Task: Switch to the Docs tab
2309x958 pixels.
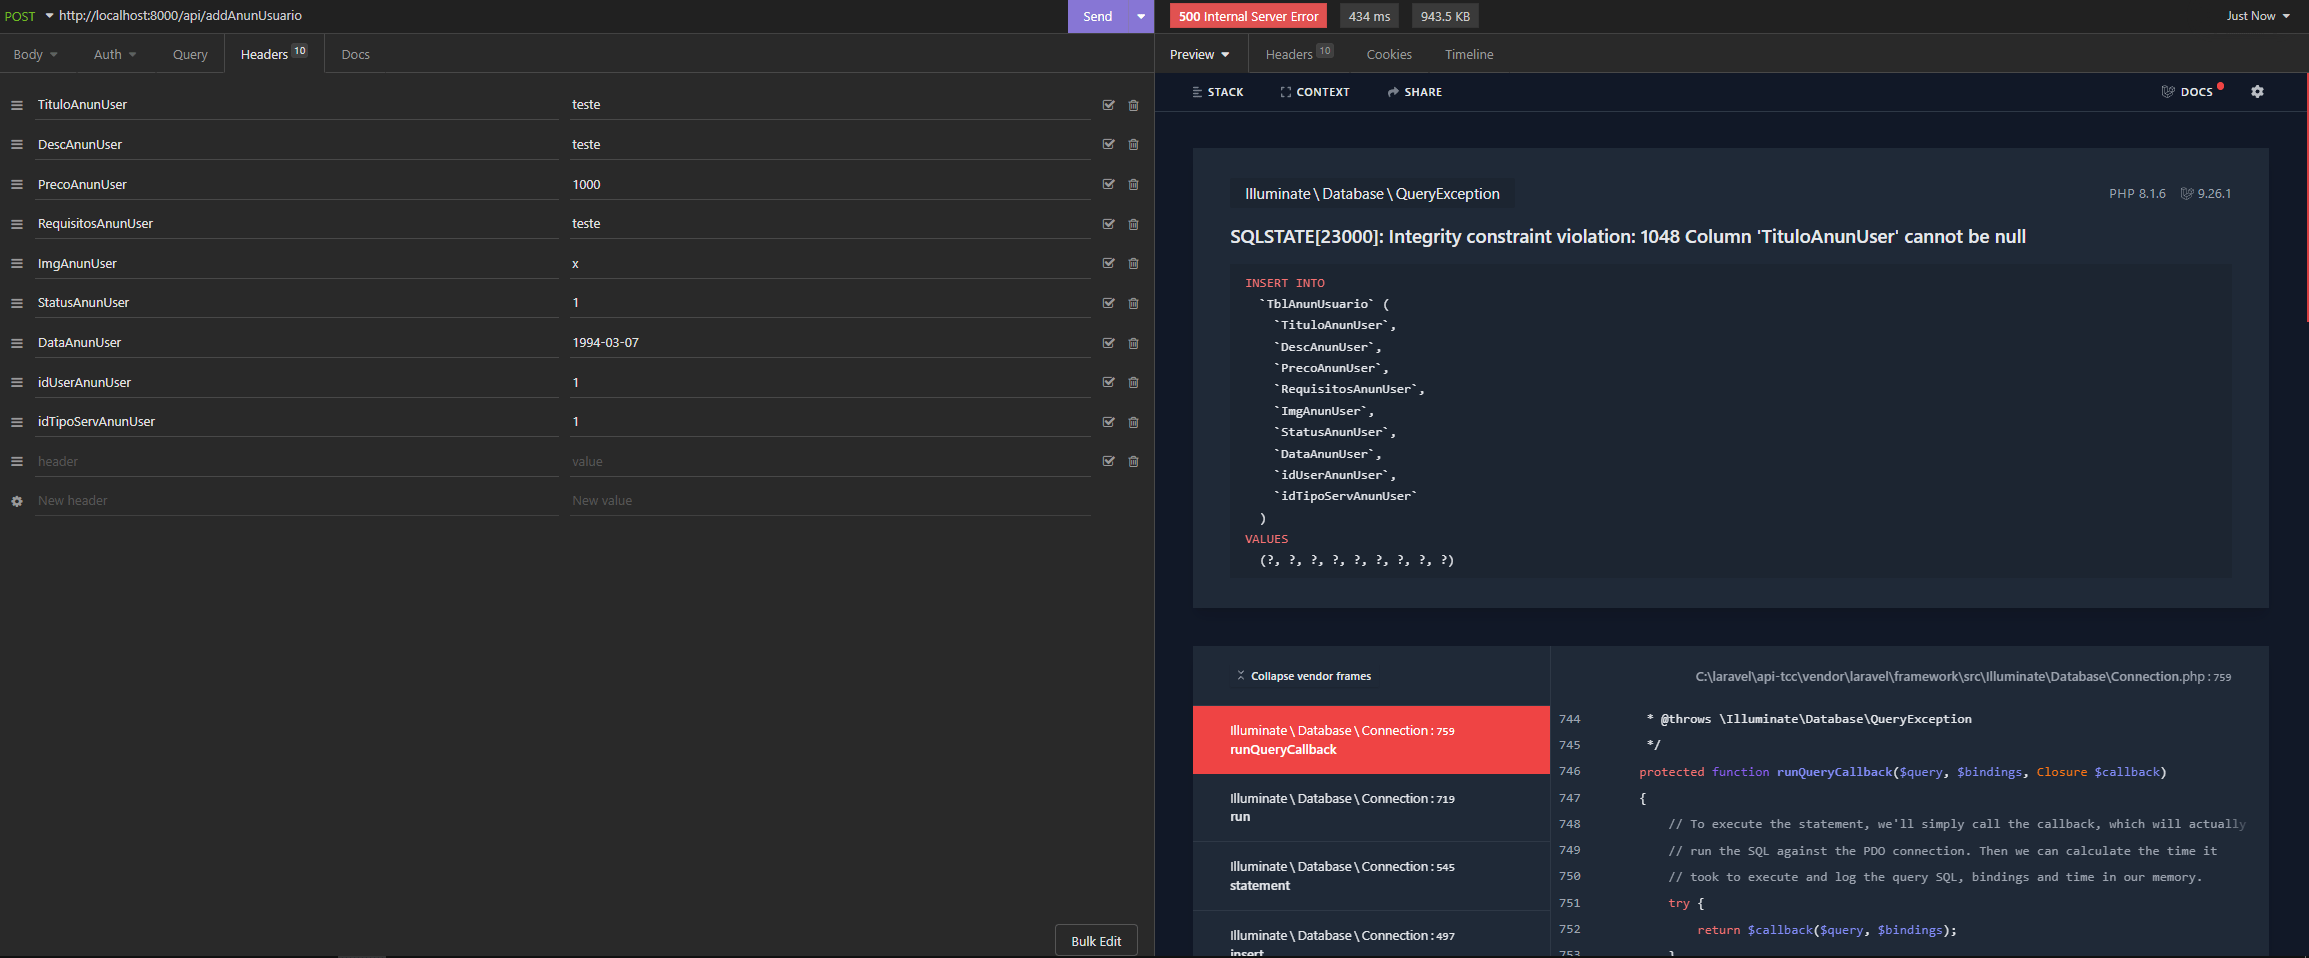Action: point(355,54)
